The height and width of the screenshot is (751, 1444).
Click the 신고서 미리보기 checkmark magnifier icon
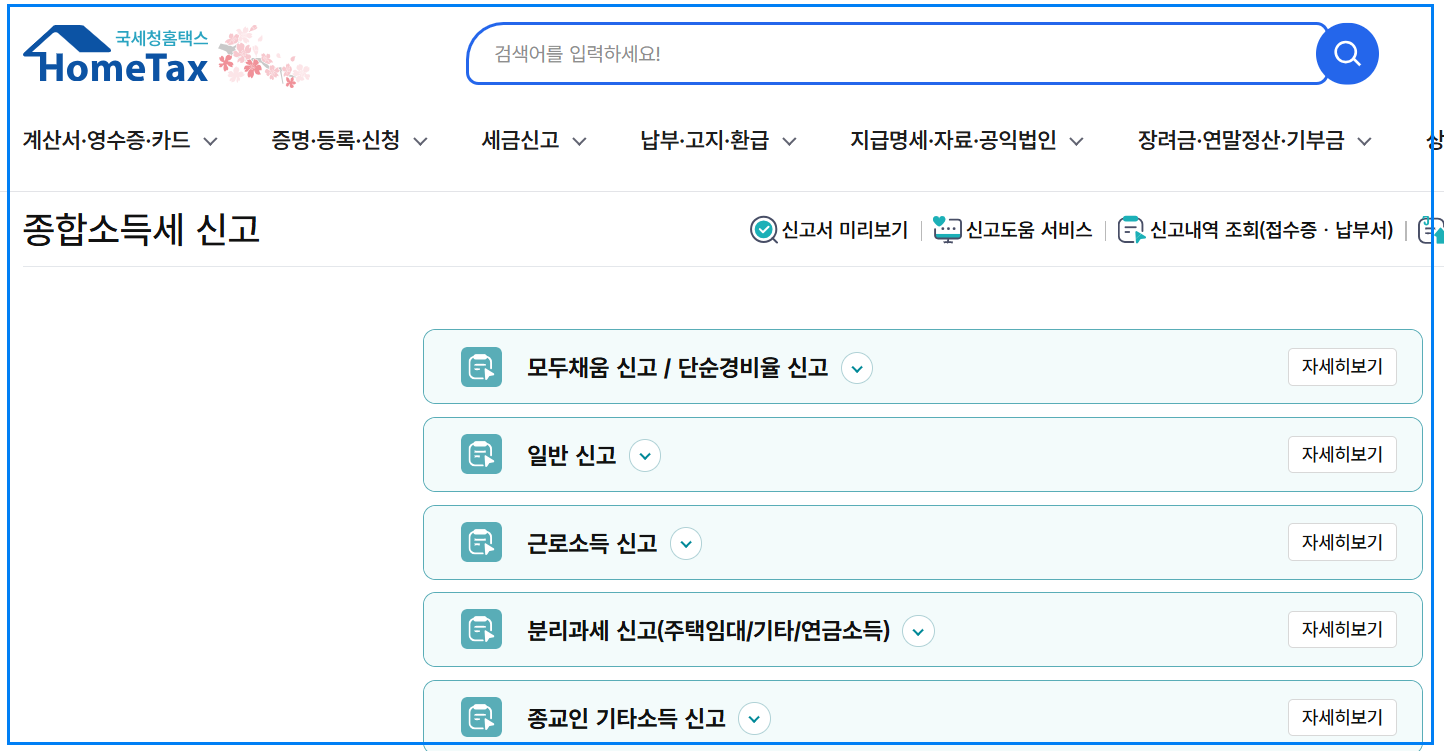763,229
